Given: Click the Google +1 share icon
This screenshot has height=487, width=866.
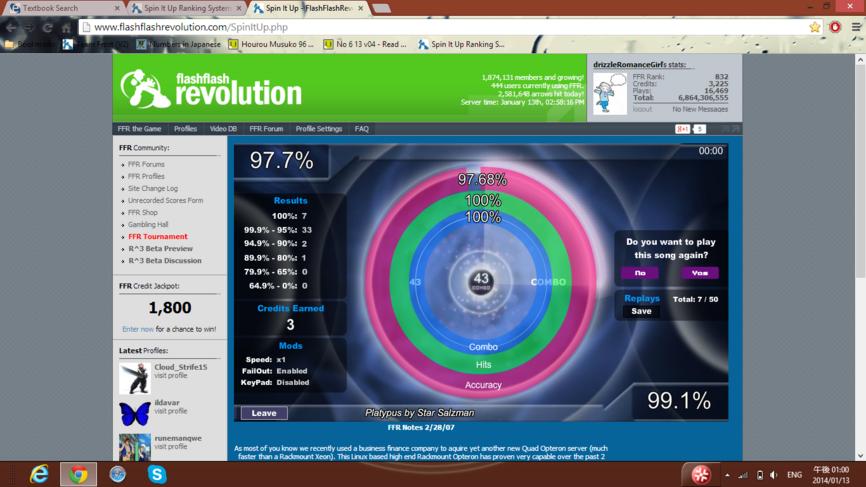Looking at the screenshot, I should point(683,129).
